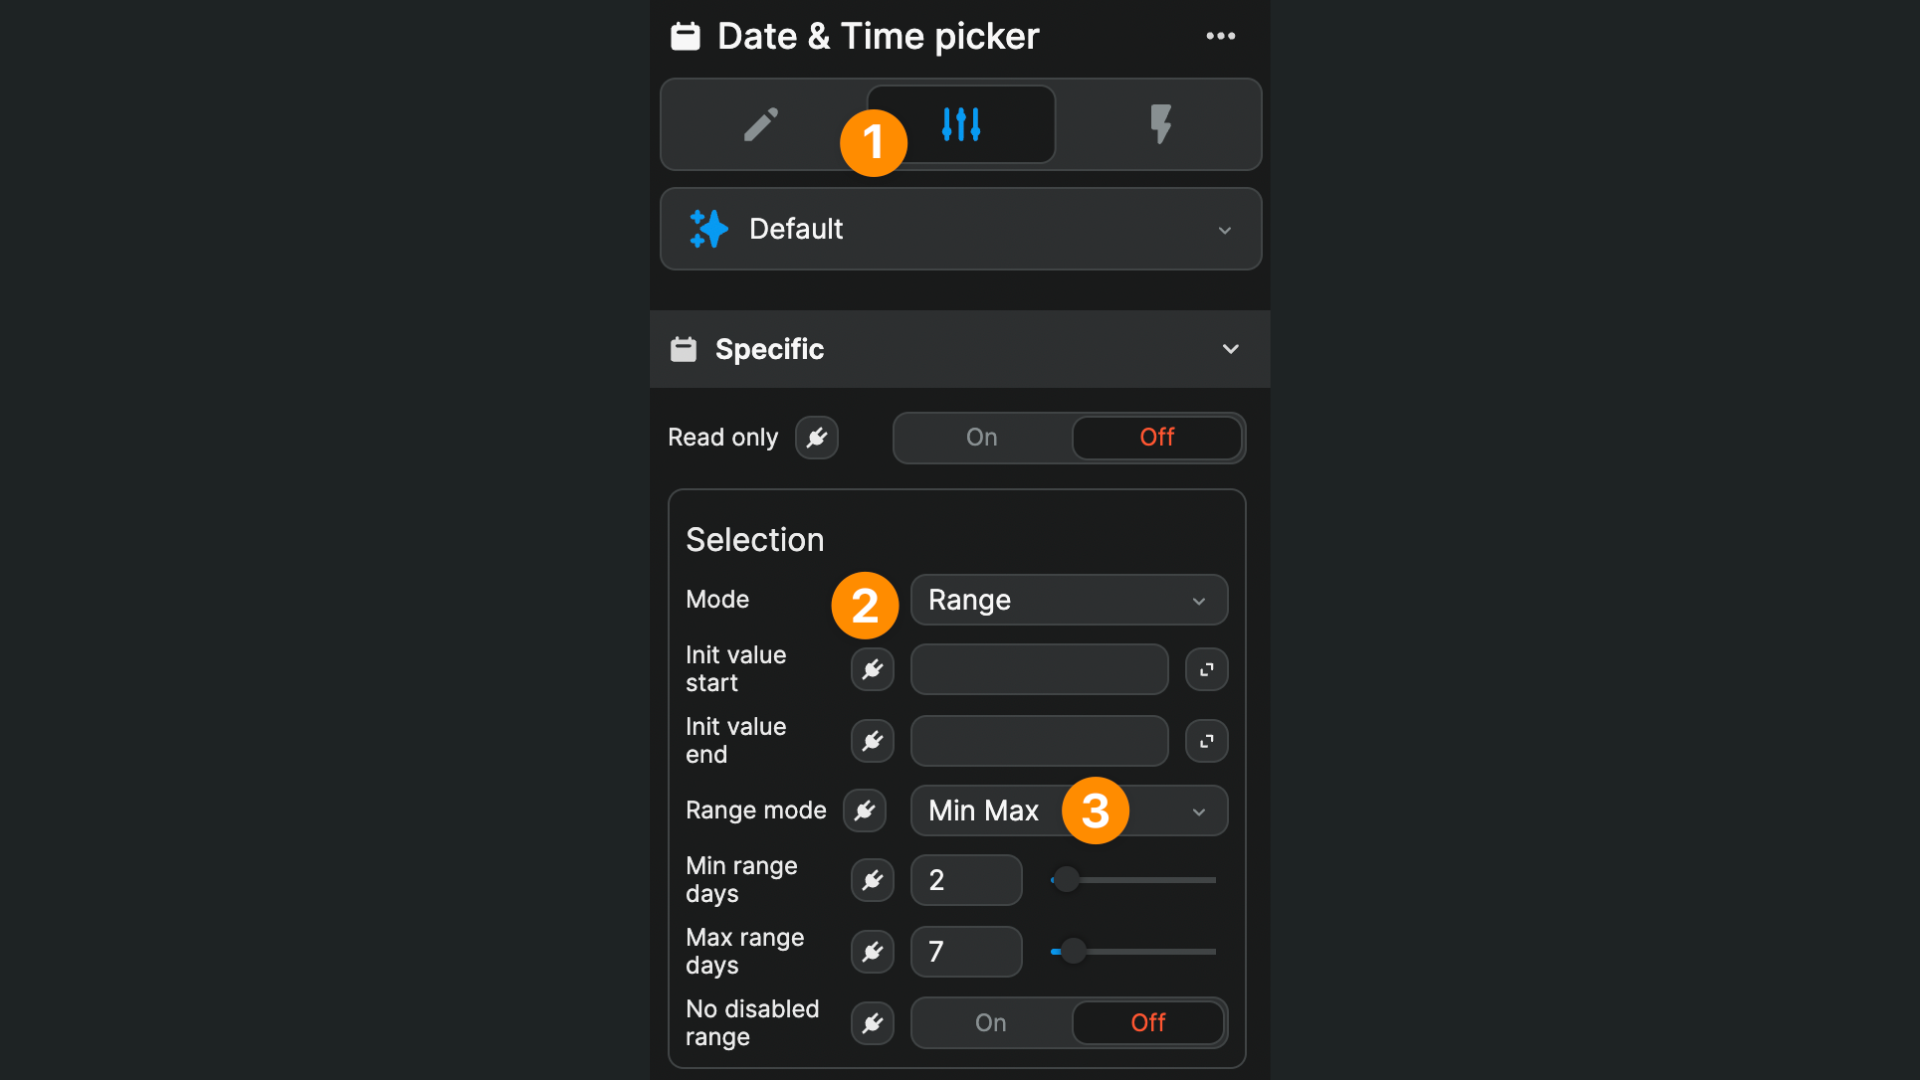Open the Default preset dropdown
Viewport: 1920px width, 1080px height.
(960, 229)
